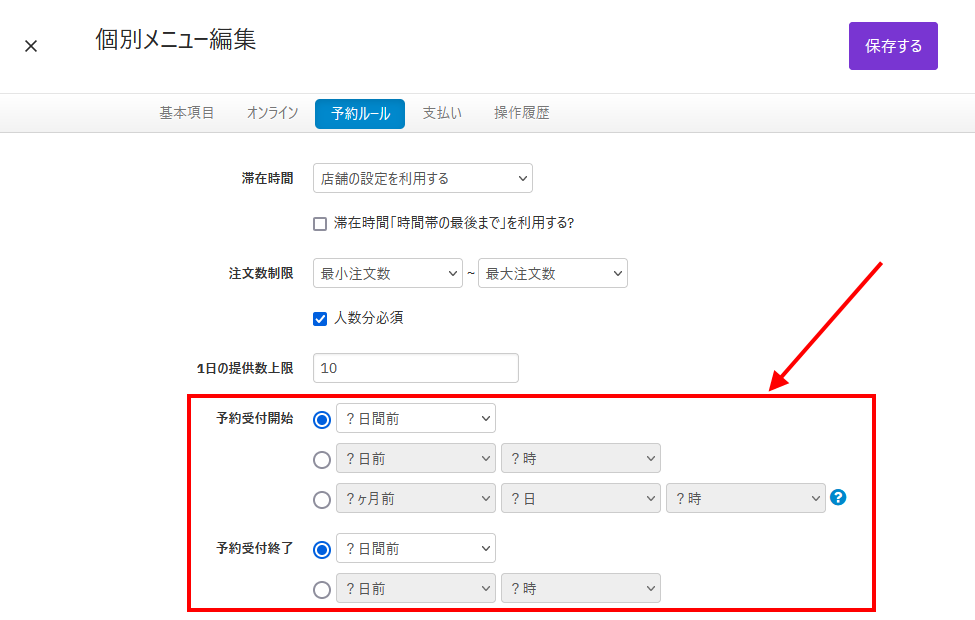Open the 操作履歴 tab
Viewport: 975px width, 620px height.
[521, 113]
